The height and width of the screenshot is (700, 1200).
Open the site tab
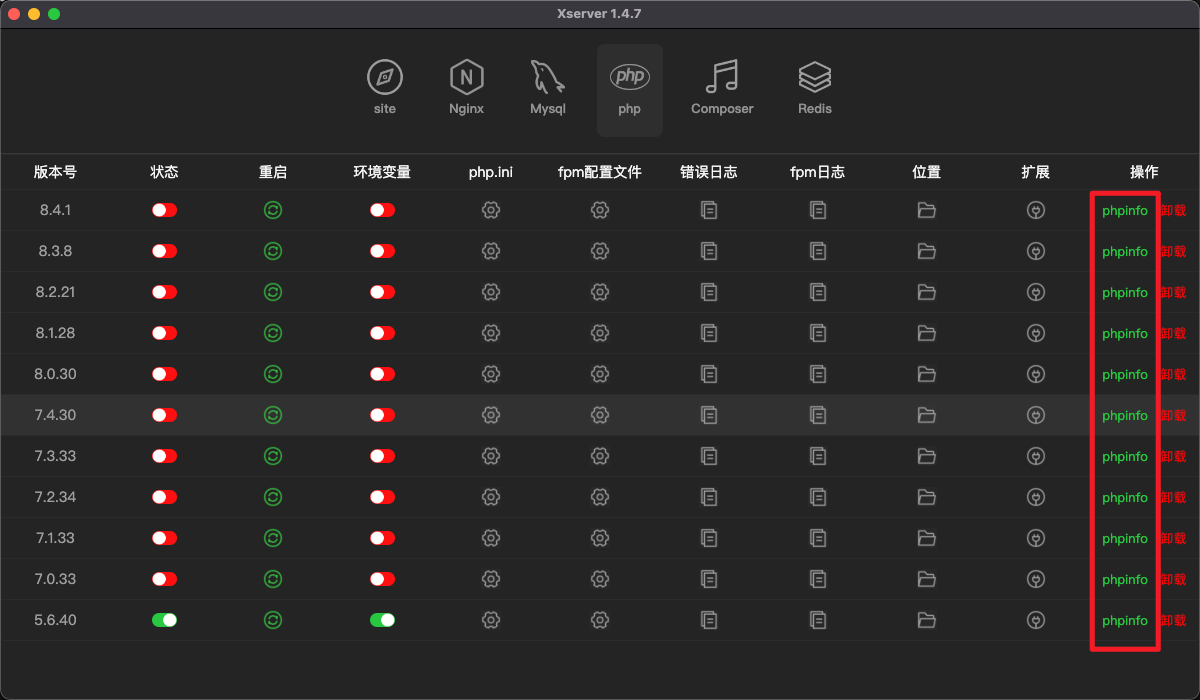click(384, 88)
